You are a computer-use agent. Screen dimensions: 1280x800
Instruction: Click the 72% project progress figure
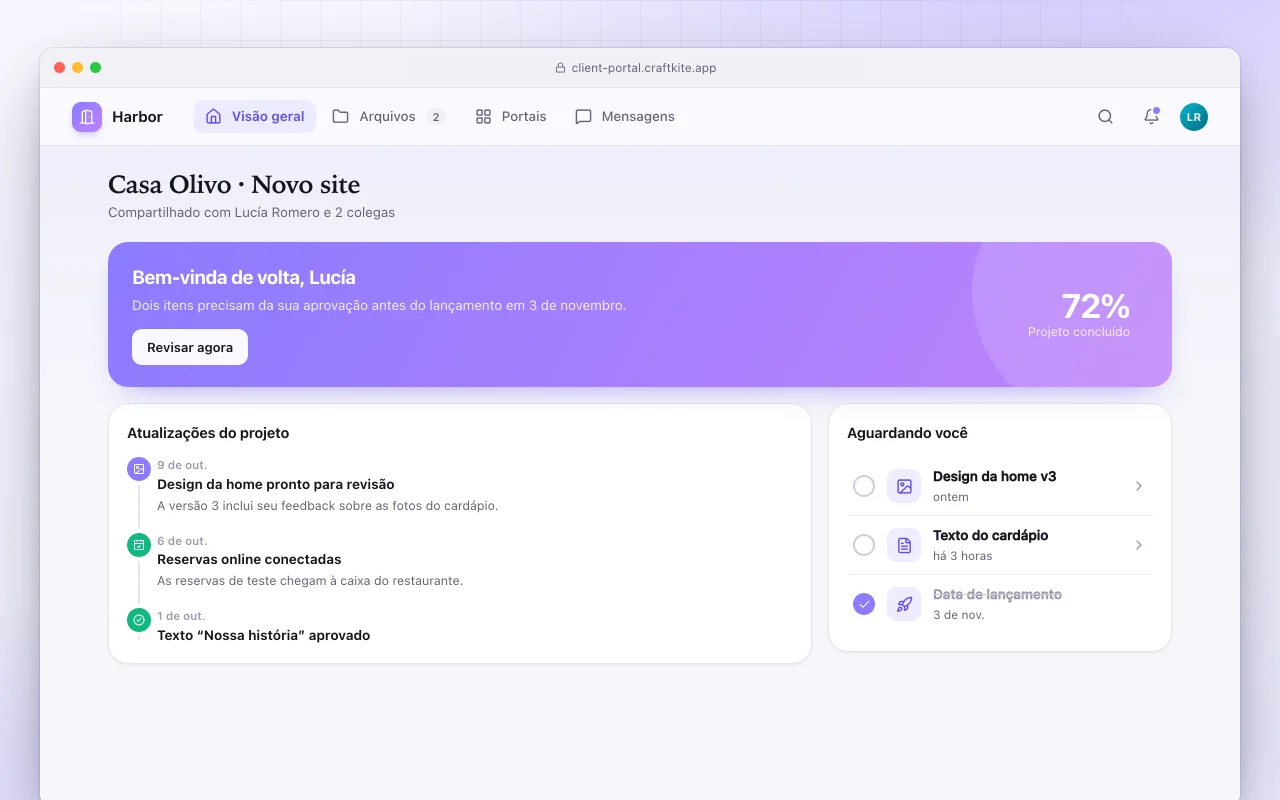[1095, 305]
